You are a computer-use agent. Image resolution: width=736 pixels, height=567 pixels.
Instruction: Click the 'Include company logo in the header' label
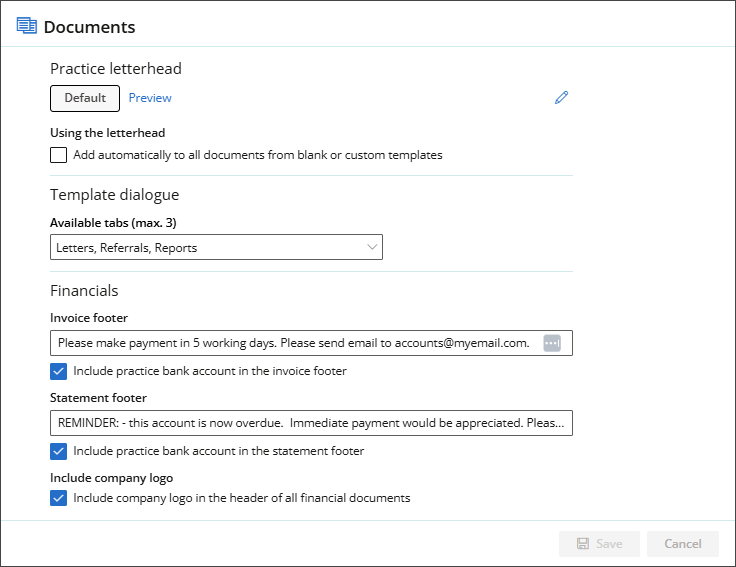(x=241, y=498)
